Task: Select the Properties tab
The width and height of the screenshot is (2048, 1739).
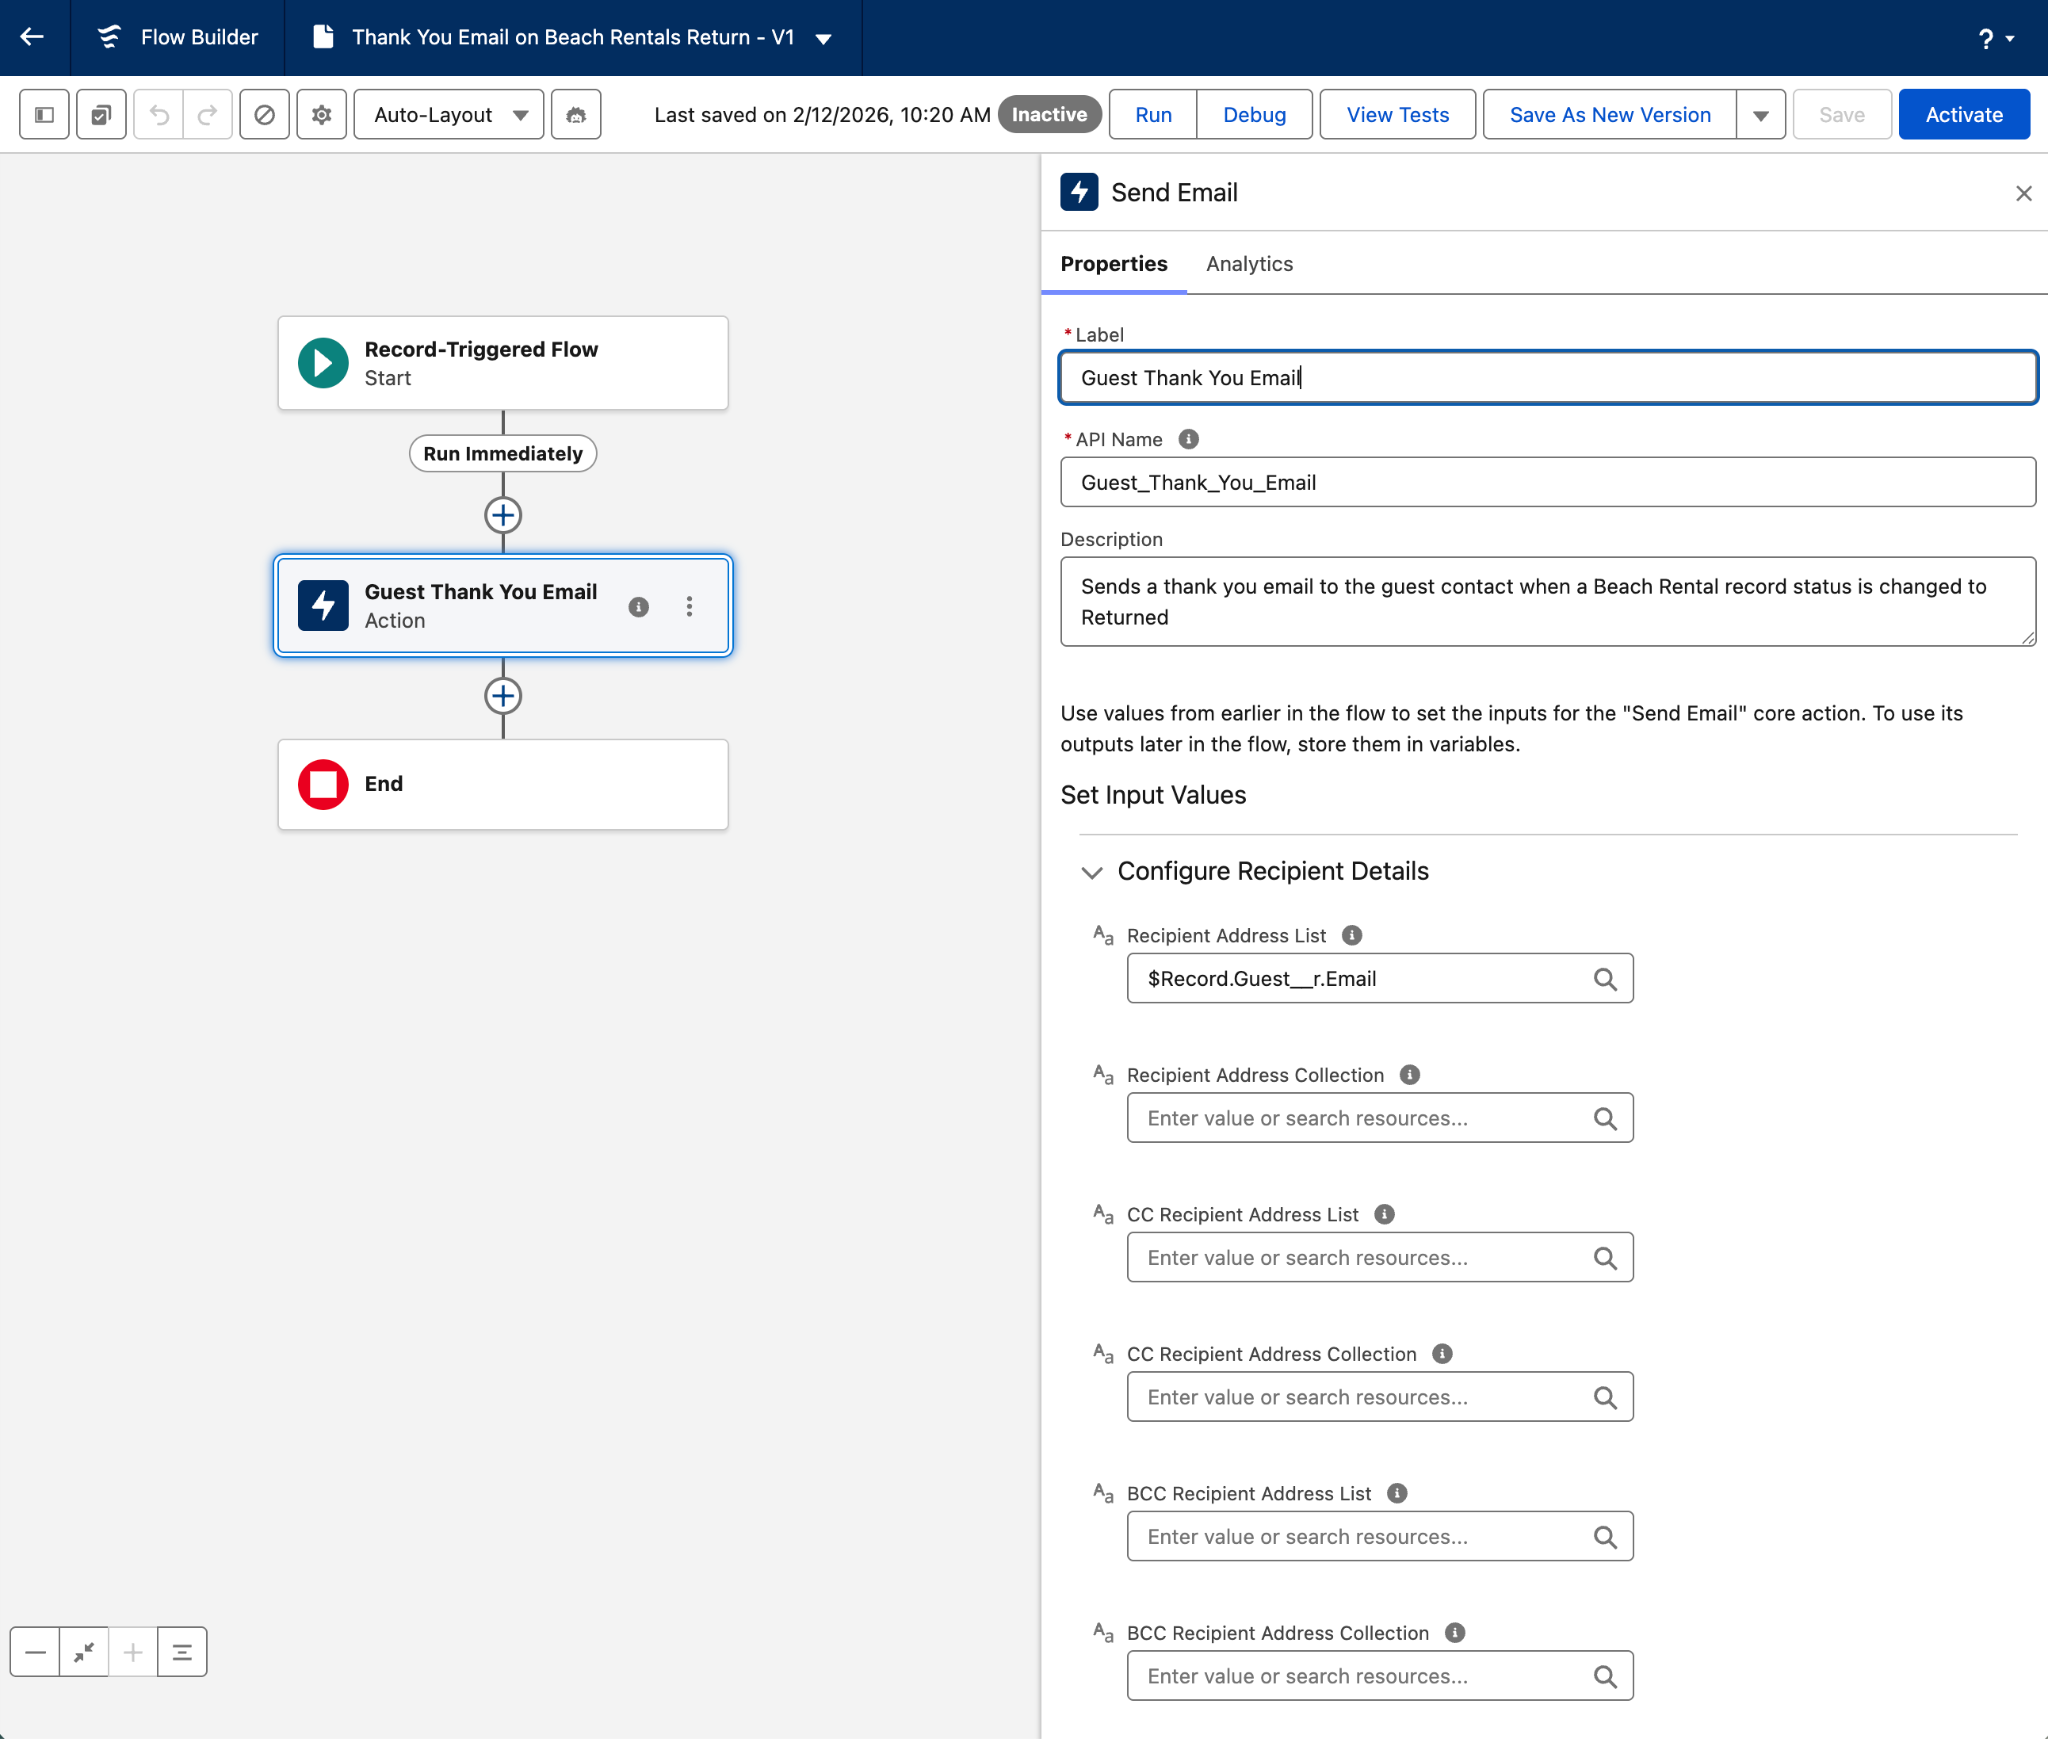Action: [1114, 264]
